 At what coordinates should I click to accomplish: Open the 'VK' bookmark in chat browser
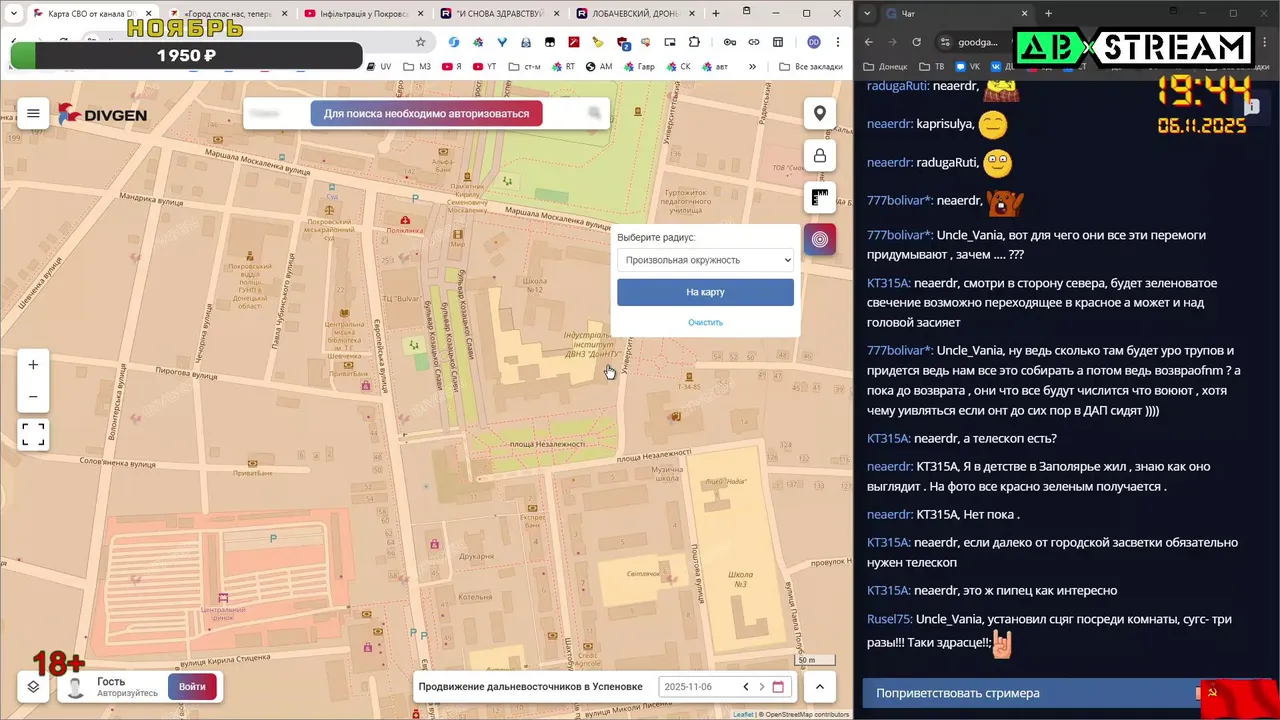967,67
